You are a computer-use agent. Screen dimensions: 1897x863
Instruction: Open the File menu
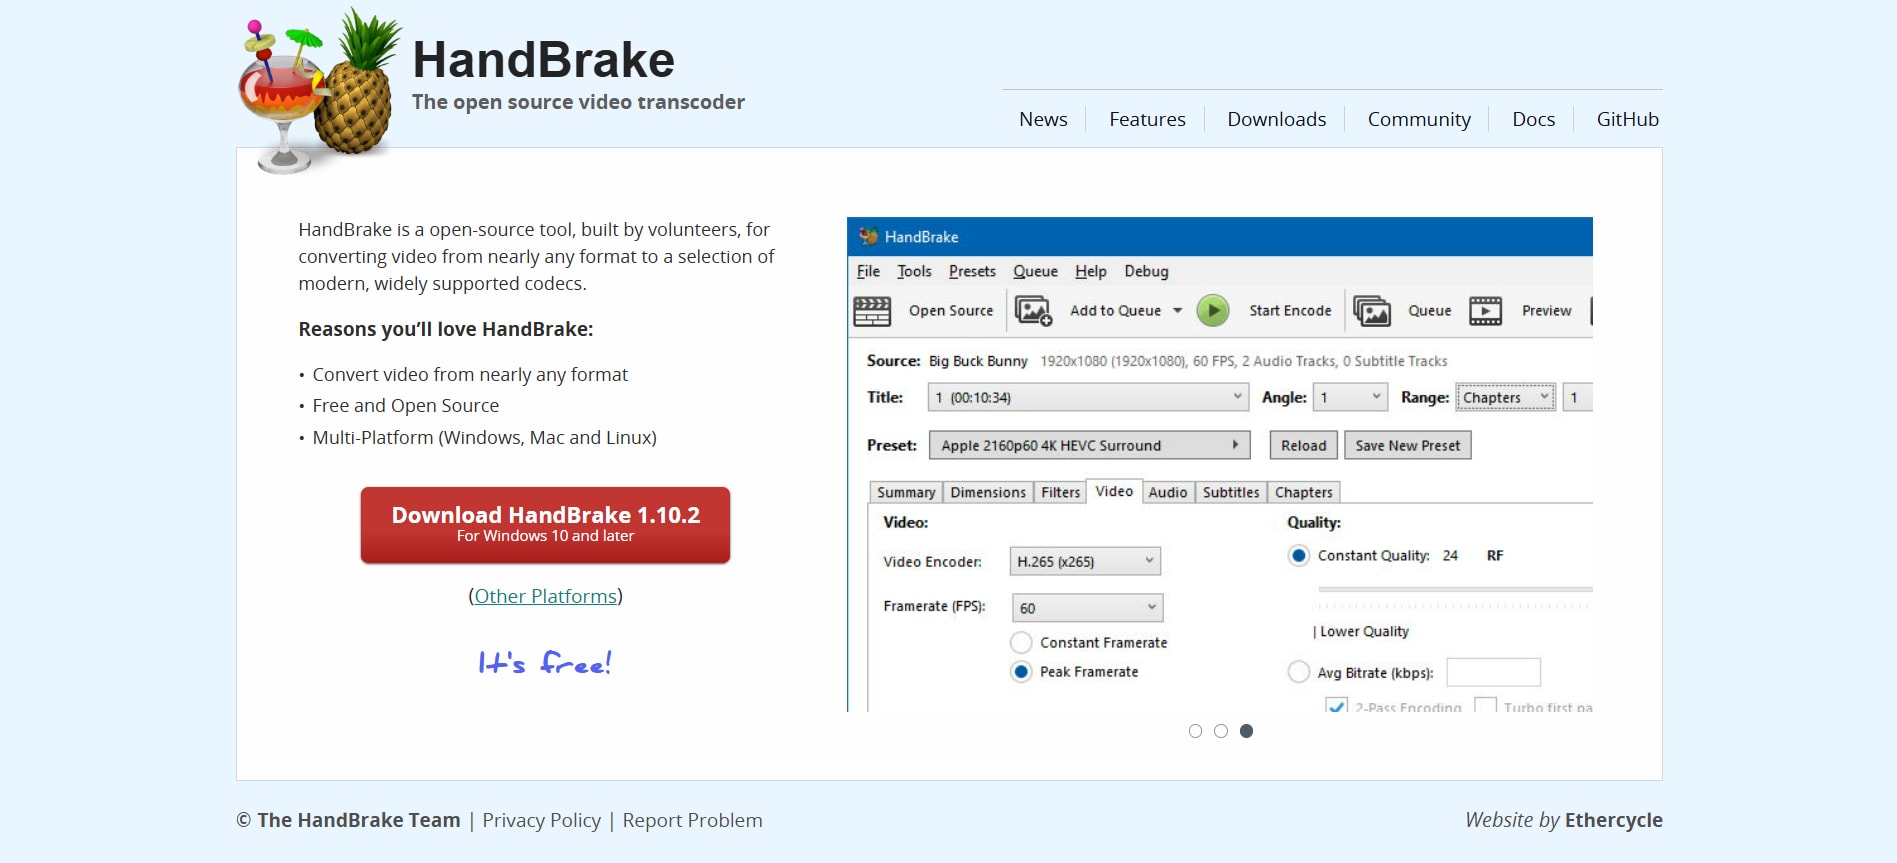pyautogui.click(x=868, y=271)
